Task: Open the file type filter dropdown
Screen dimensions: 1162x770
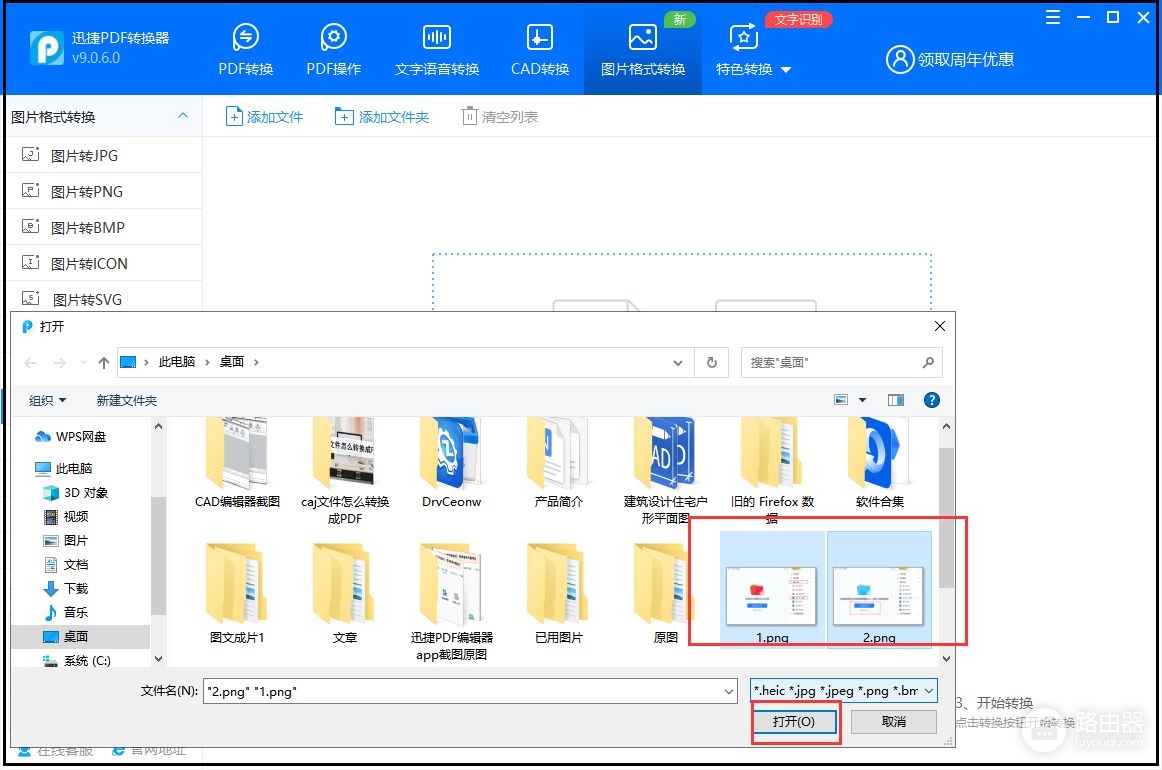Action: (x=843, y=691)
